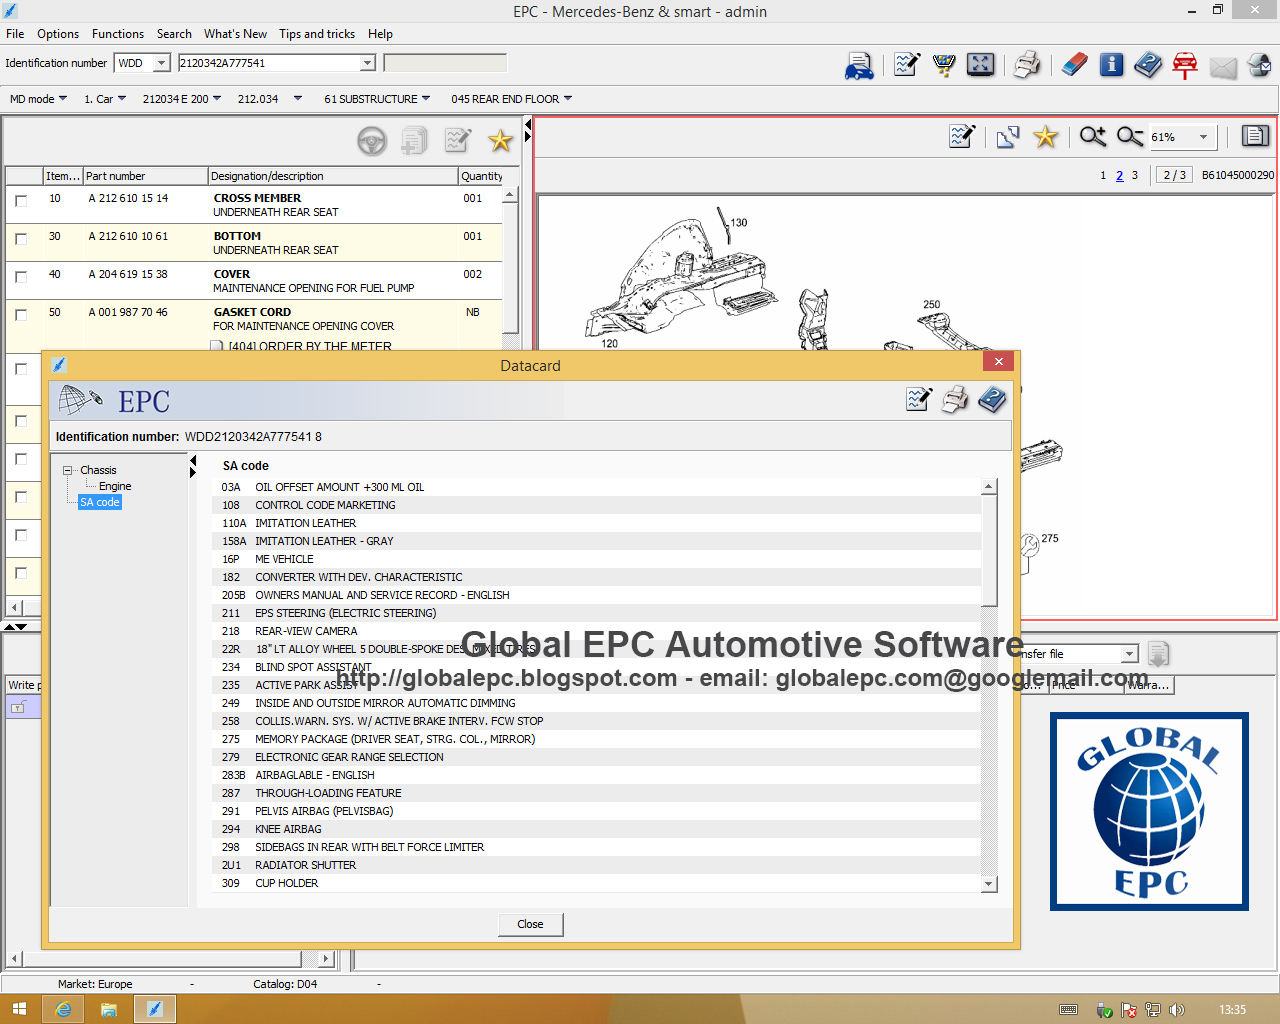Open the shopping cart icon
The image size is (1280, 1024).
click(x=943, y=65)
